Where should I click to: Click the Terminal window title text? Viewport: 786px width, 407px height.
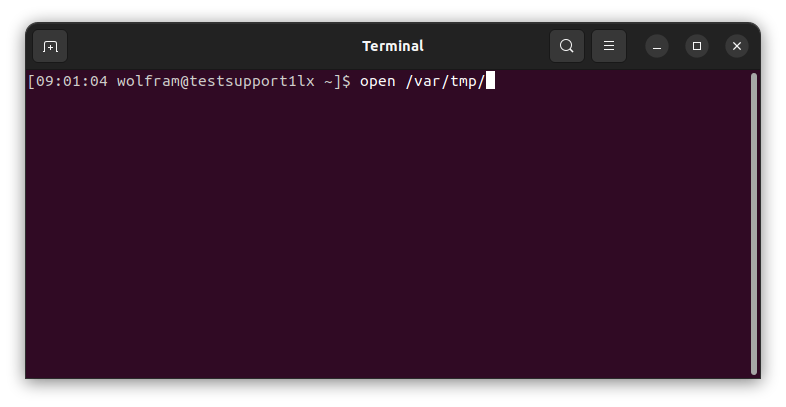[x=393, y=46]
